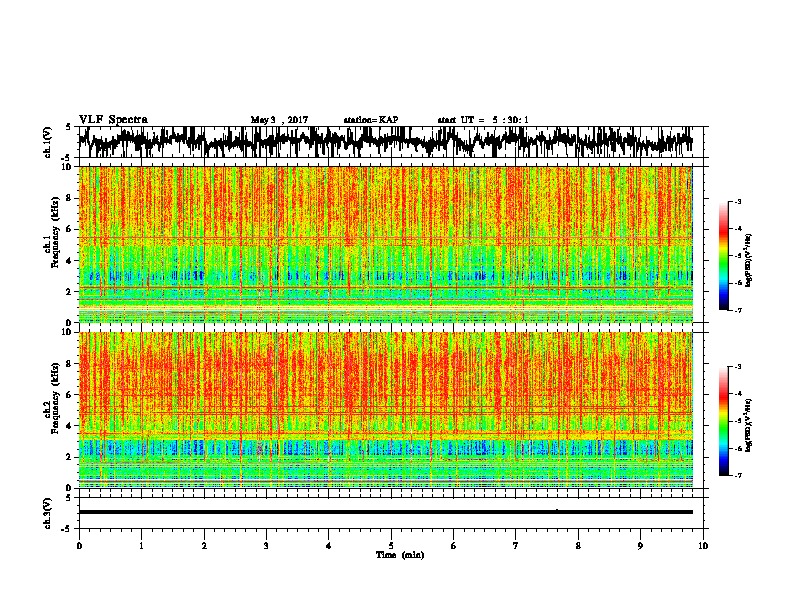Screen dimensions: 792x612
Task: Click the "-3" tick on ch.1 color bar
Action: click(737, 201)
